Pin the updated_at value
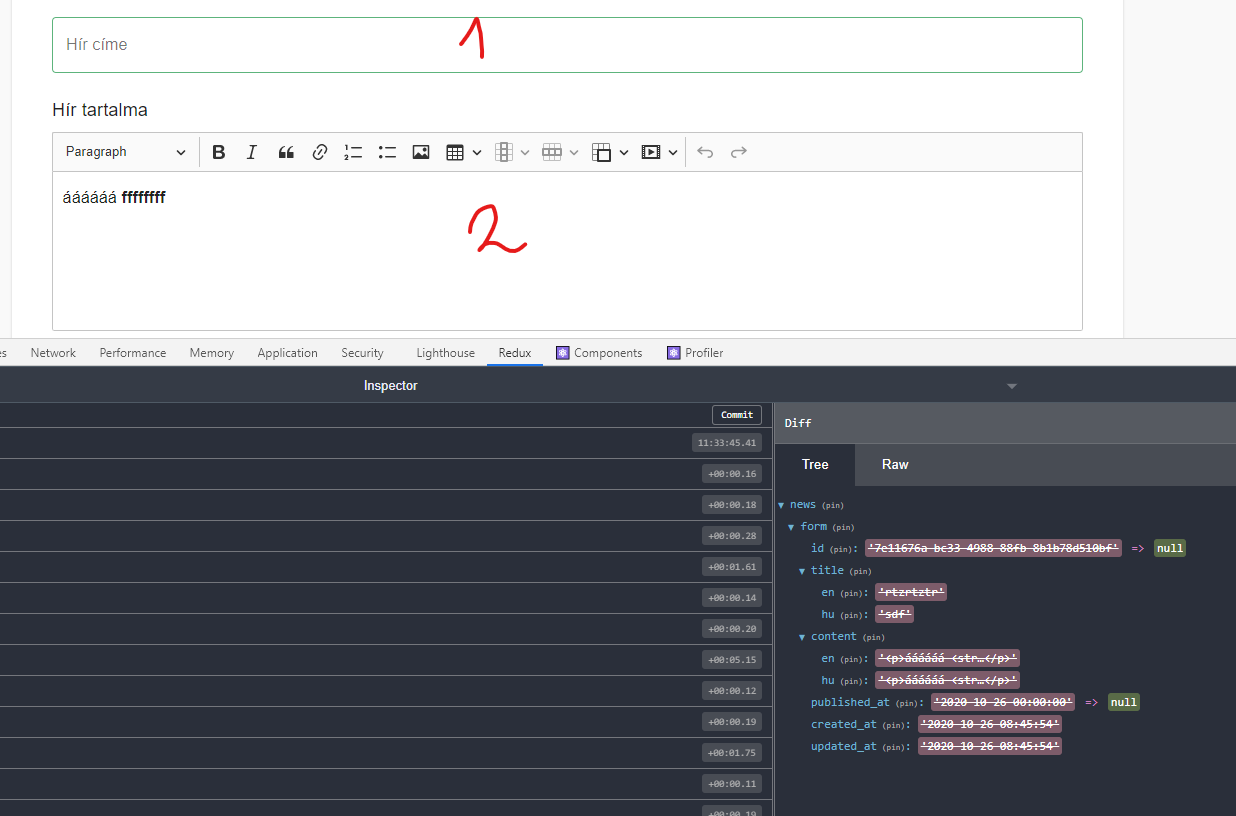 (896, 747)
